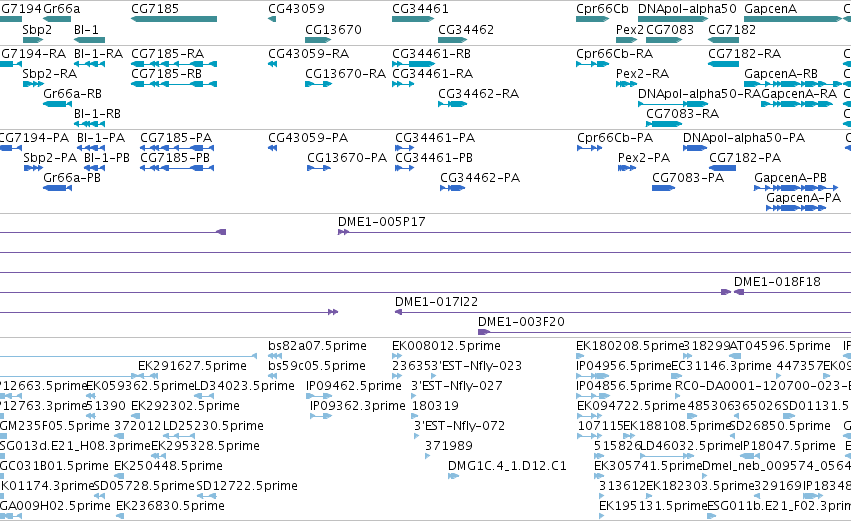
Task: Click the Pex2 gene label
Action: (x=630, y=29)
